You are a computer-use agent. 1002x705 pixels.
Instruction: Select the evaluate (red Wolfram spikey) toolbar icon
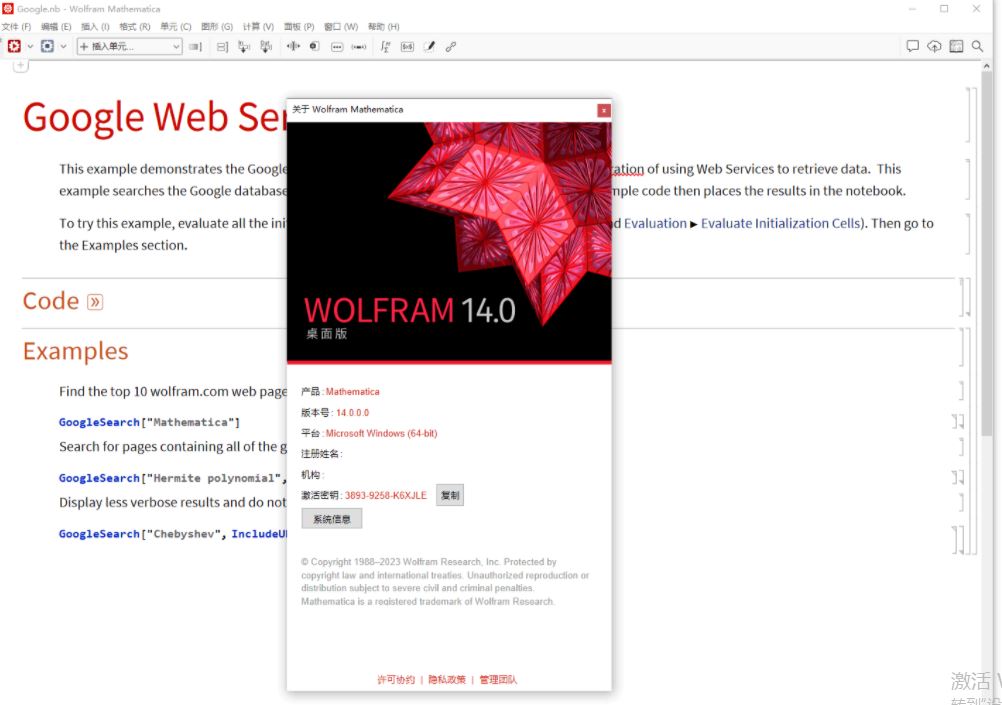pyautogui.click(x=15, y=46)
